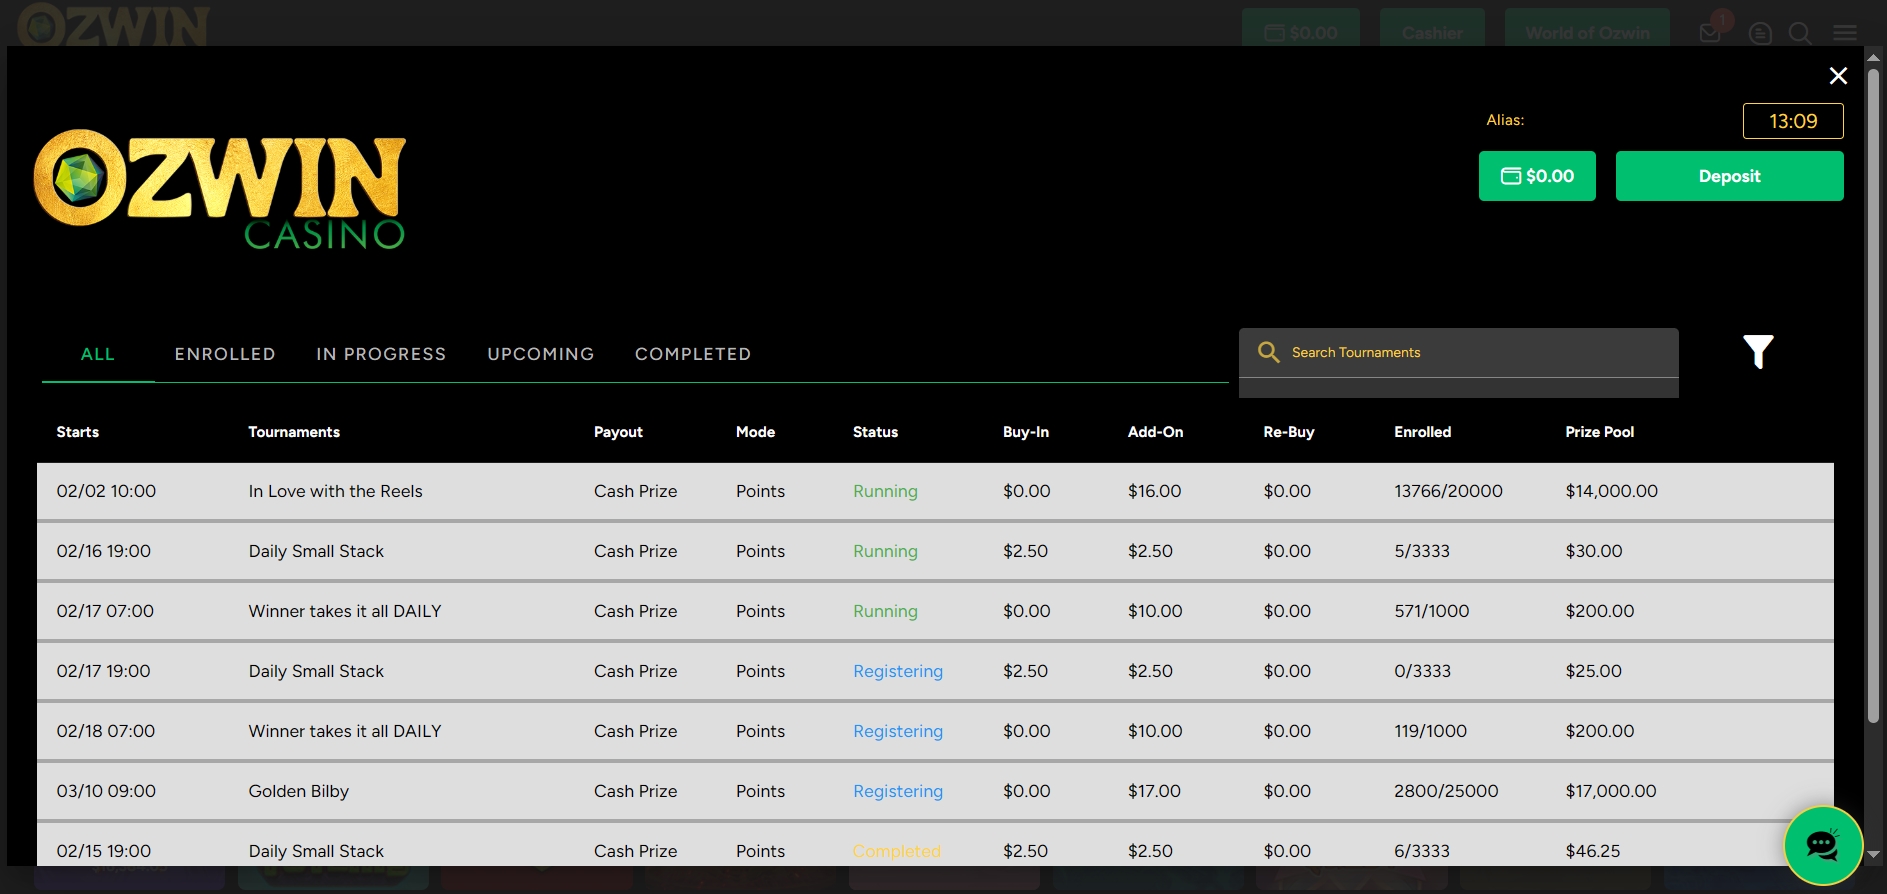This screenshot has width=1887, height=894.
Task: Click the $16.00 add-on value
Action: (1155, 491)
